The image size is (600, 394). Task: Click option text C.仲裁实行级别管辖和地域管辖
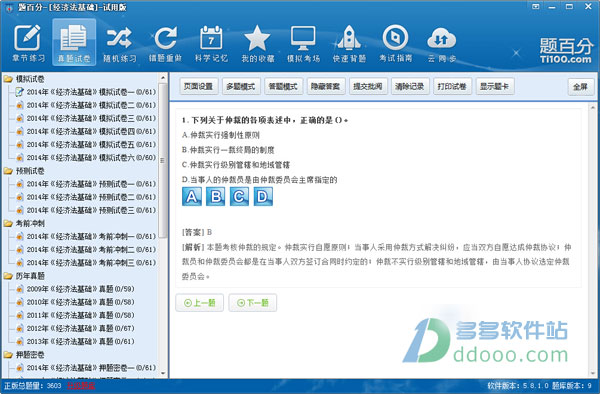tap(236, 165)
